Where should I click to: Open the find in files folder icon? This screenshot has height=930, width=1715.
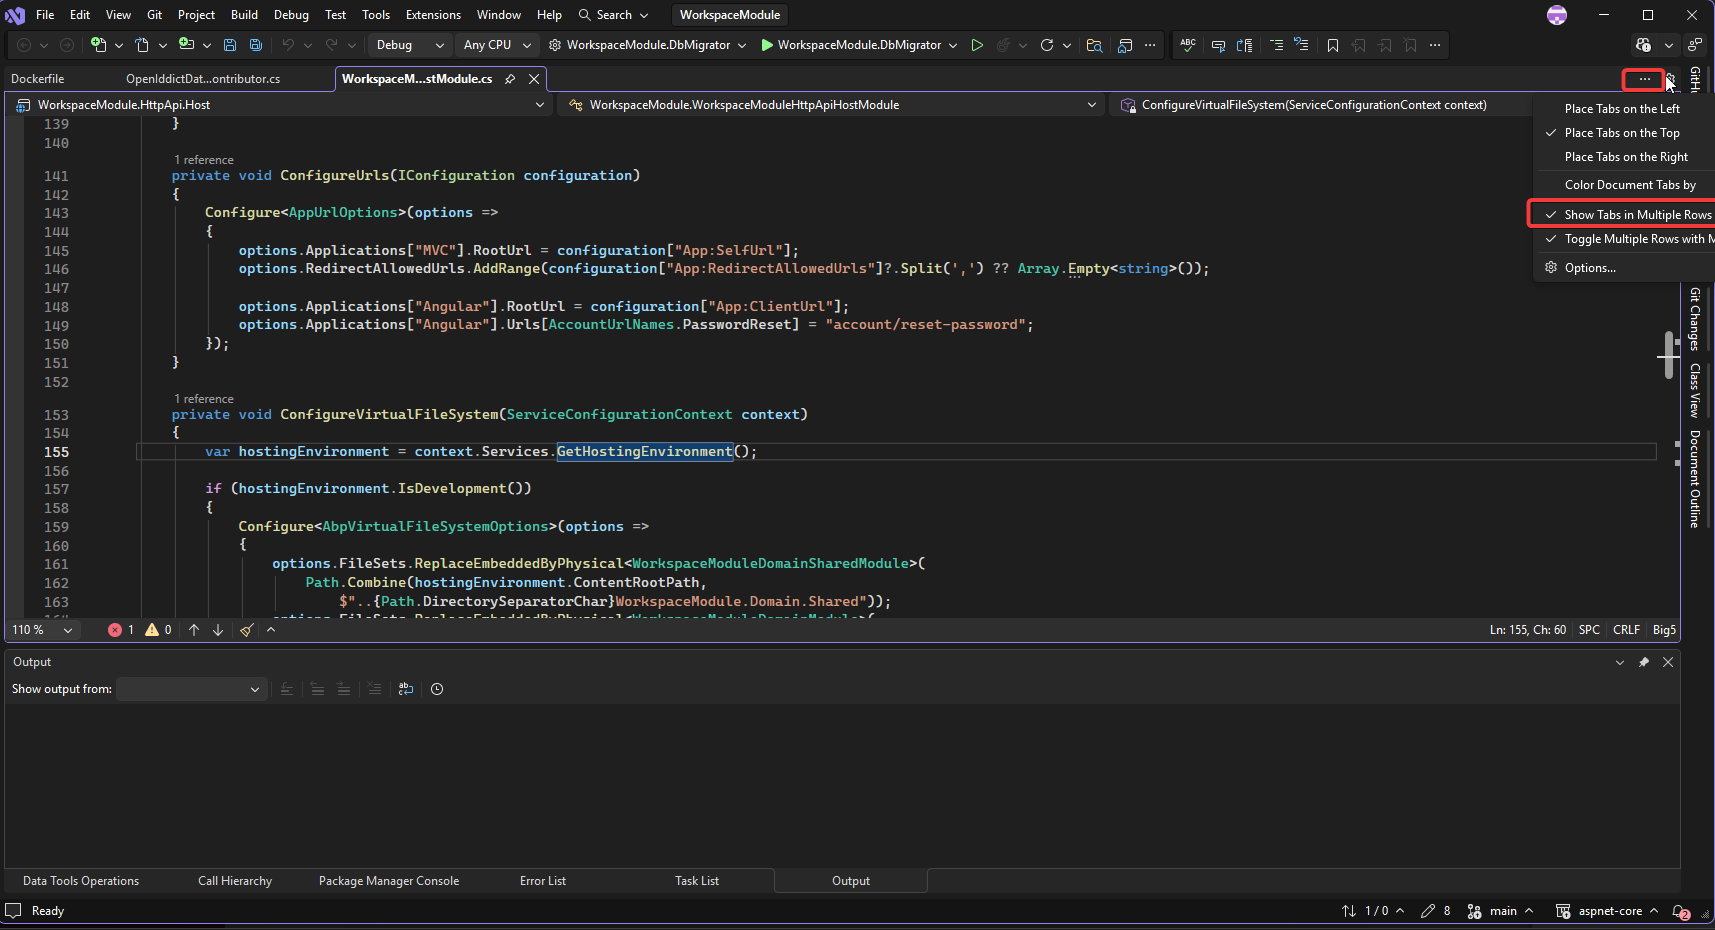(x=1094, y=45)
